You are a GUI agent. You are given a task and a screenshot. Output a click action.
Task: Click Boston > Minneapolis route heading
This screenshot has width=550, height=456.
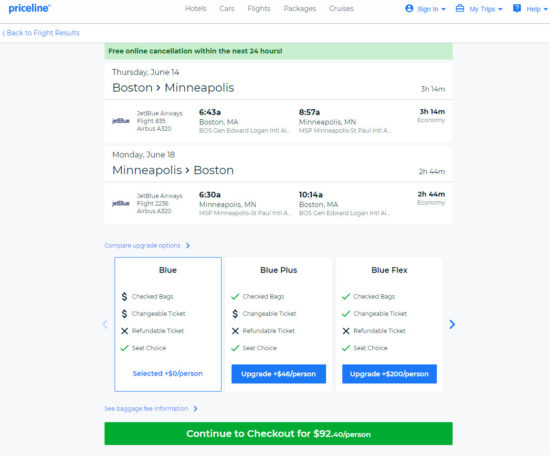pos(173,88)
